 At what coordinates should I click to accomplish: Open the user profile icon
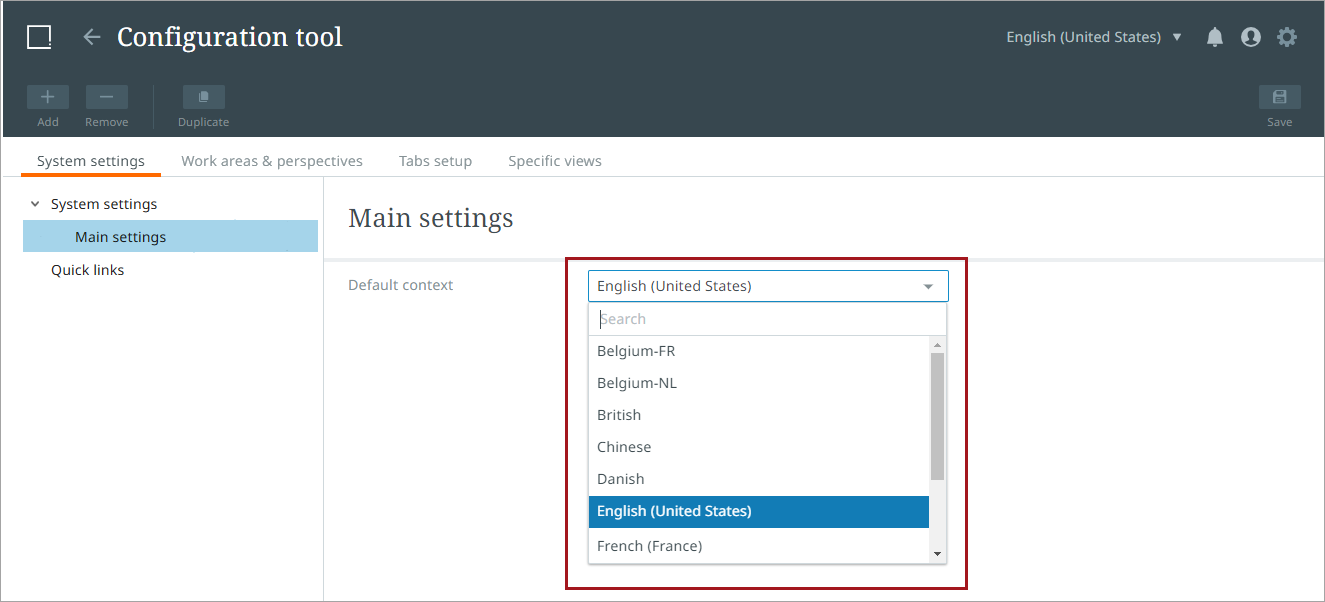pyautogui.click(x=1251, y=37)
